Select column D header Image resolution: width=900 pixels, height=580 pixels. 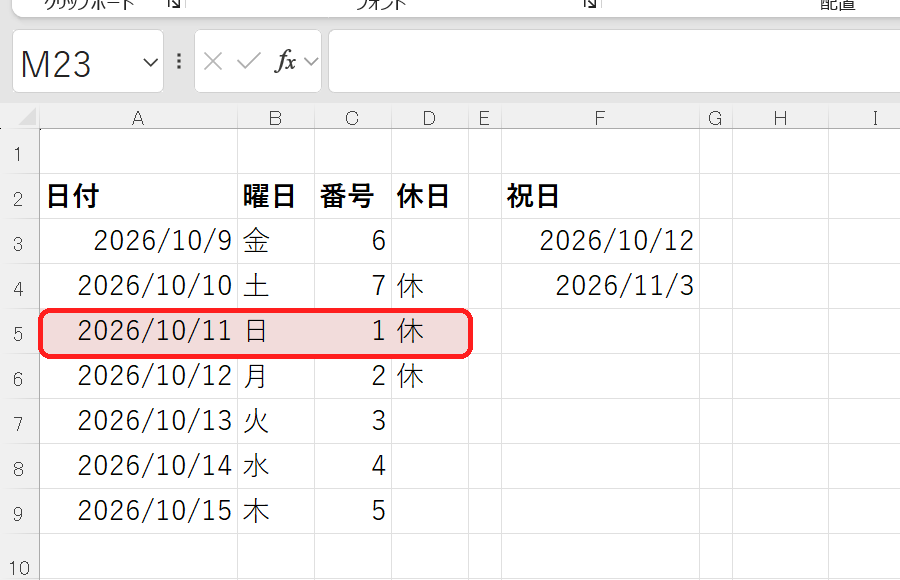point(430,118)
